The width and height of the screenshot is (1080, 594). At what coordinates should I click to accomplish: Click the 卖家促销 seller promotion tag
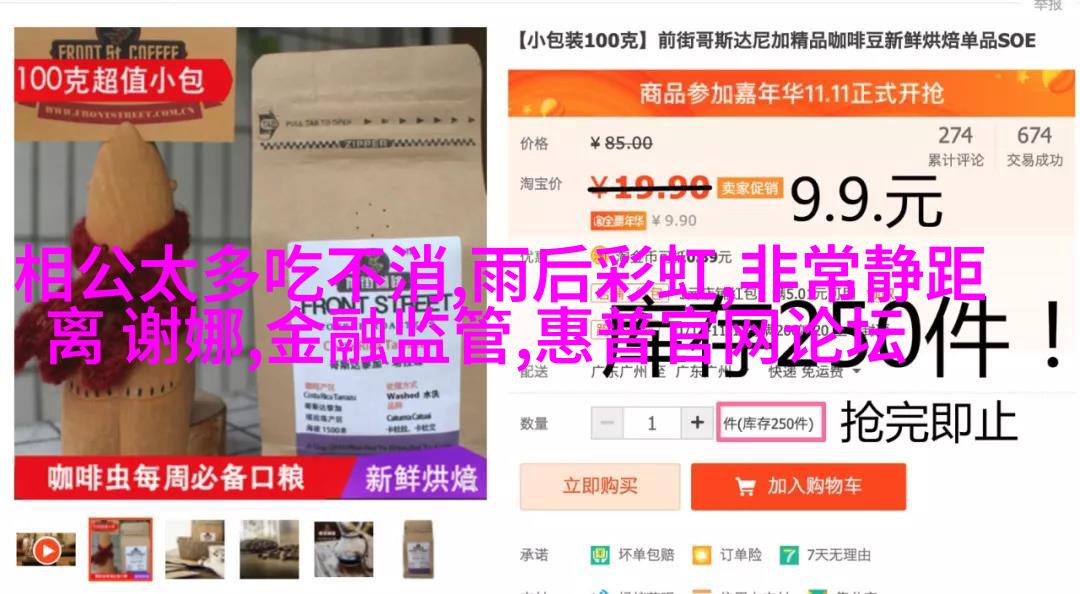(x=749, y=187)
